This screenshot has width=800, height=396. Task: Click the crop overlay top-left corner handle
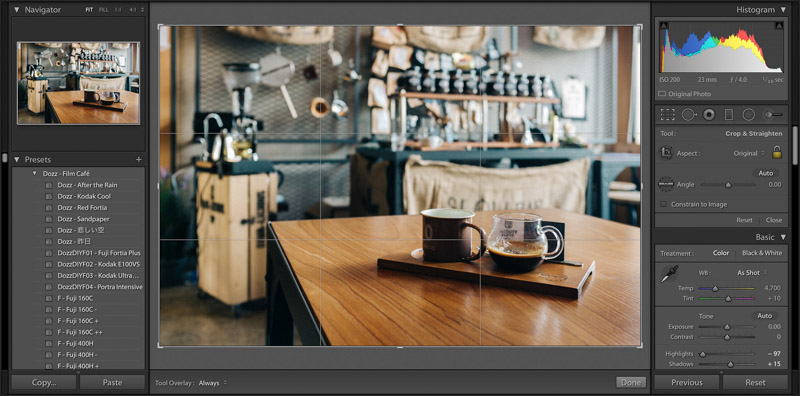[160, 27]
